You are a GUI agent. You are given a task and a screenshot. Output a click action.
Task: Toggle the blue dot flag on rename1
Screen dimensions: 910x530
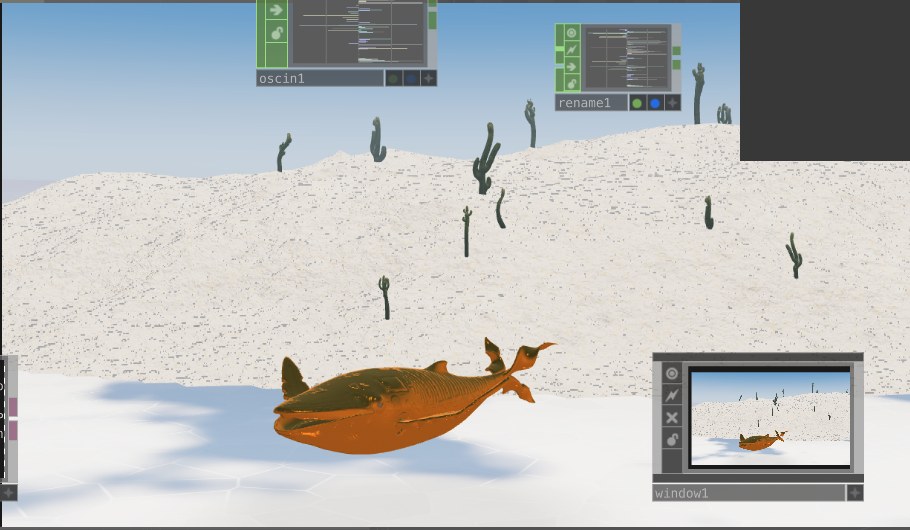click(x=655, y=103)
